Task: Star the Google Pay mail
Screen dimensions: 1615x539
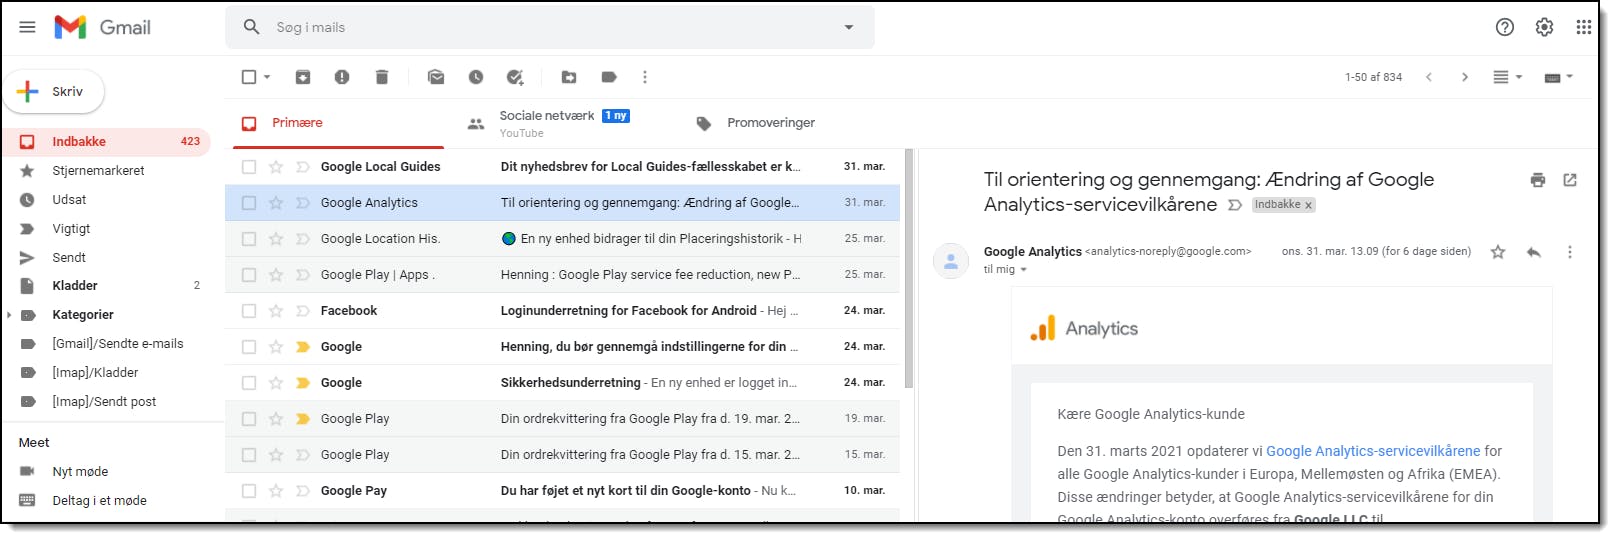Action: (x=276, y=491)
